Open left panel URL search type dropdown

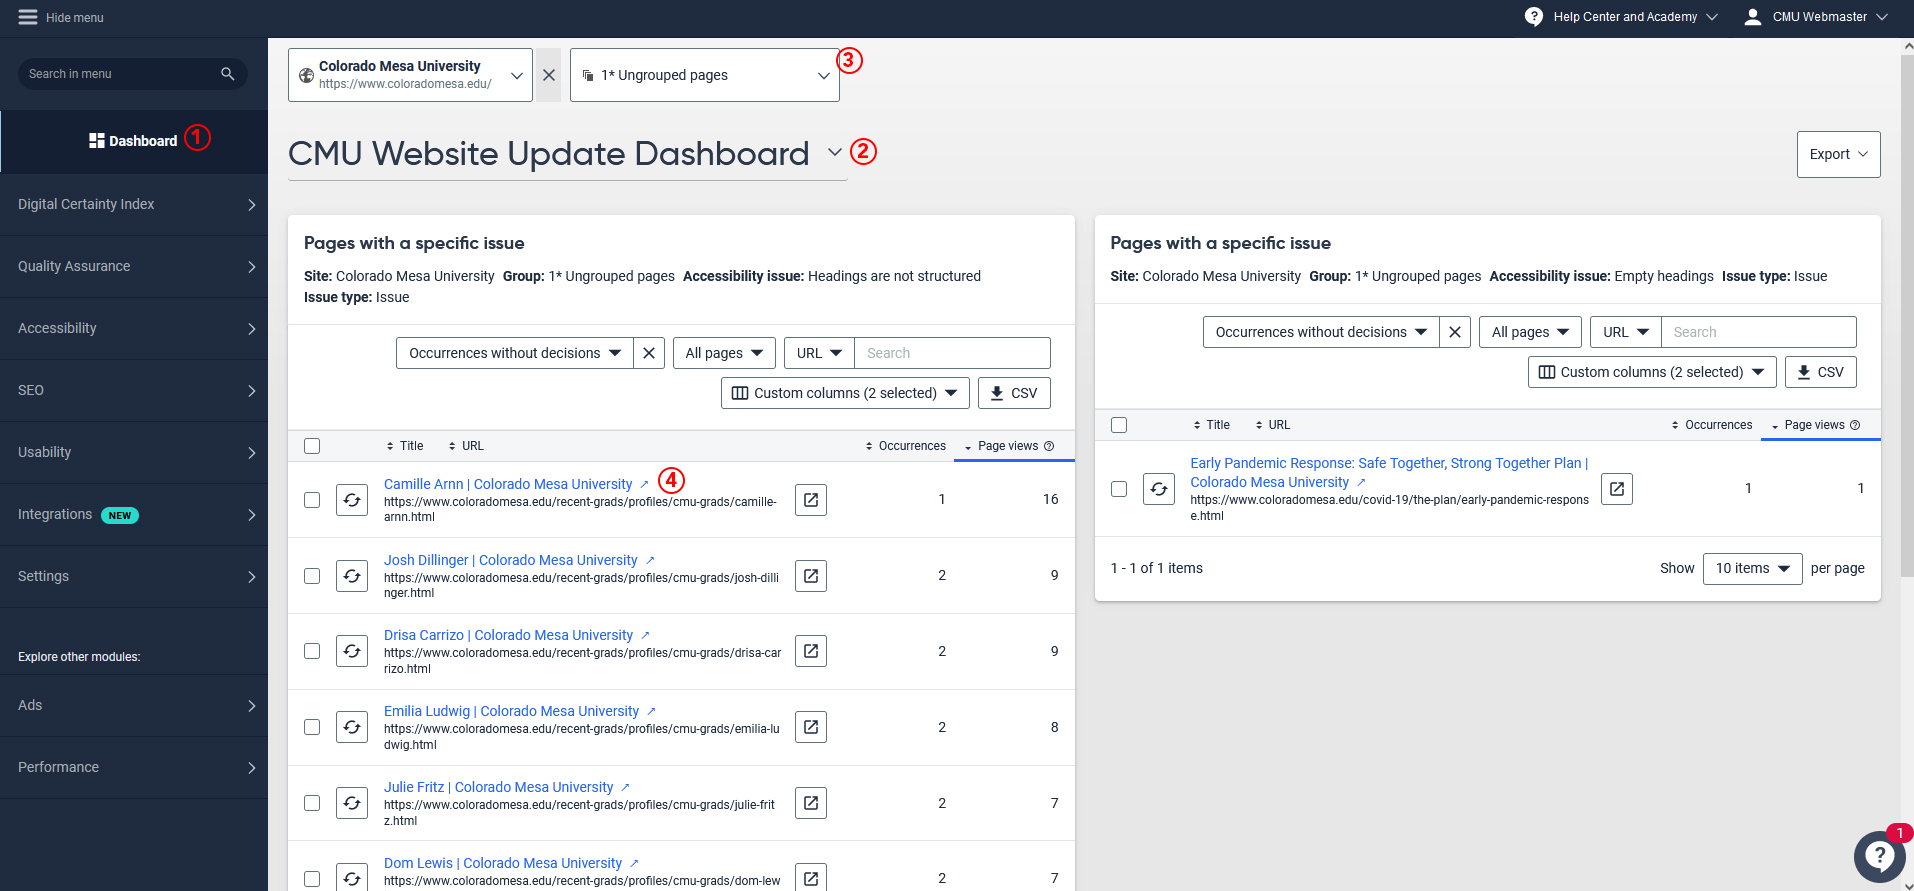pos(819,353)
